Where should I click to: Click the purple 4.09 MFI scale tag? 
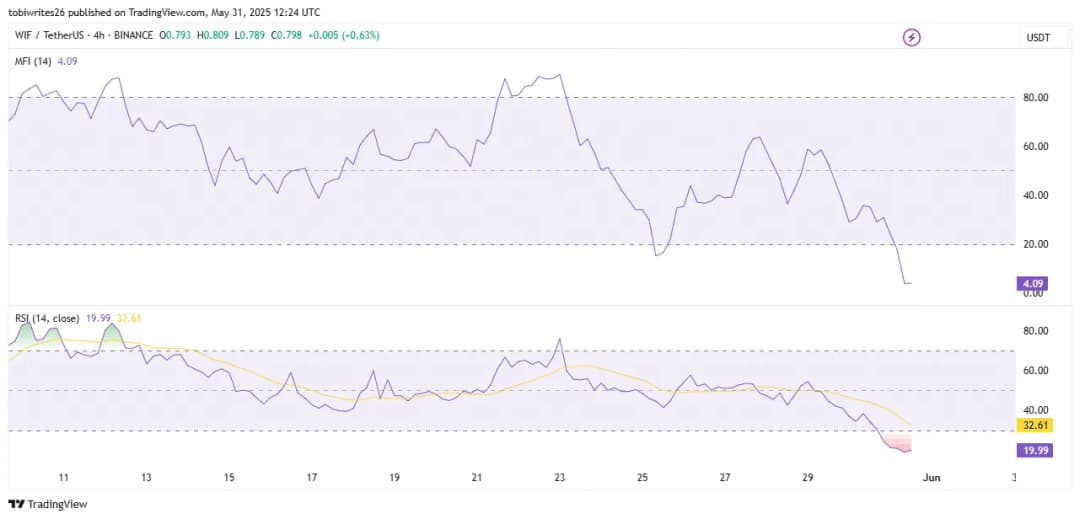[1032, 283]
